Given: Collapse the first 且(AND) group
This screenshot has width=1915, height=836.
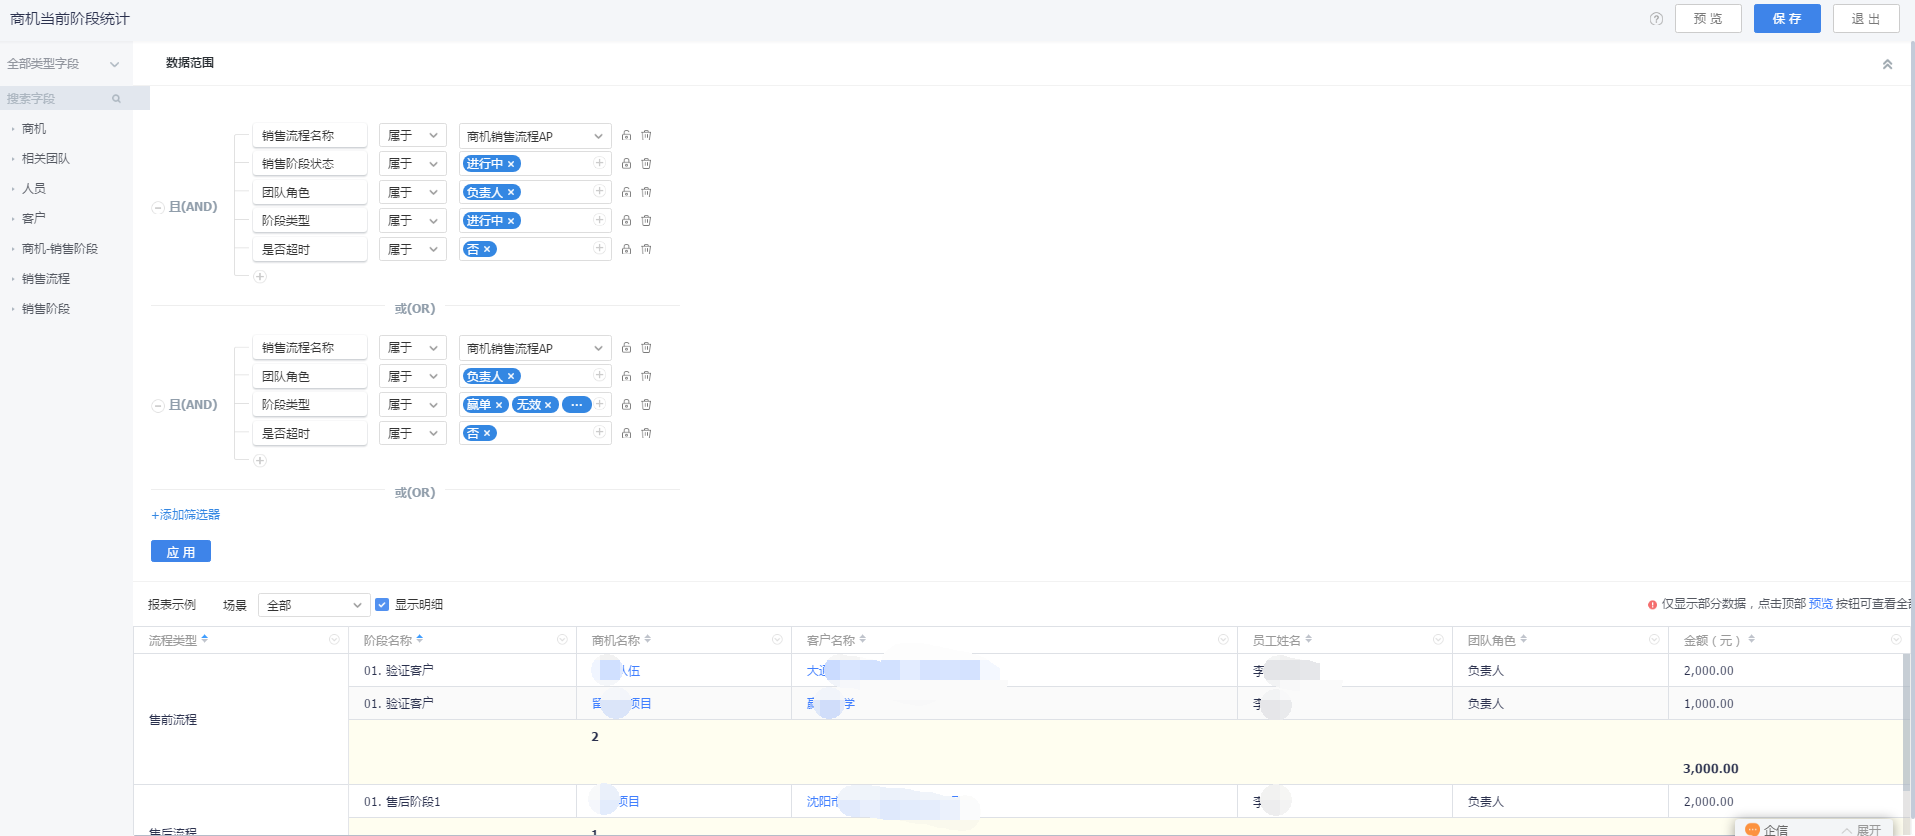Looking at the screenshot, I should pyautogui.click(x=157, y=207).
